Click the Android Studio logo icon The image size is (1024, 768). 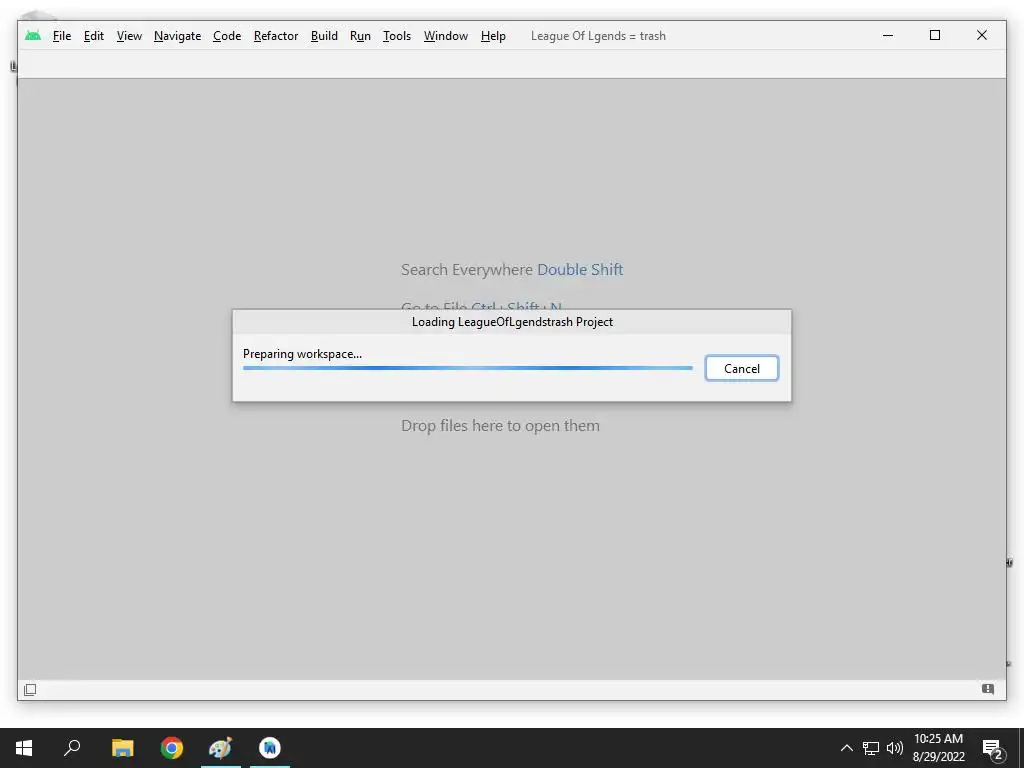(33, 35)
